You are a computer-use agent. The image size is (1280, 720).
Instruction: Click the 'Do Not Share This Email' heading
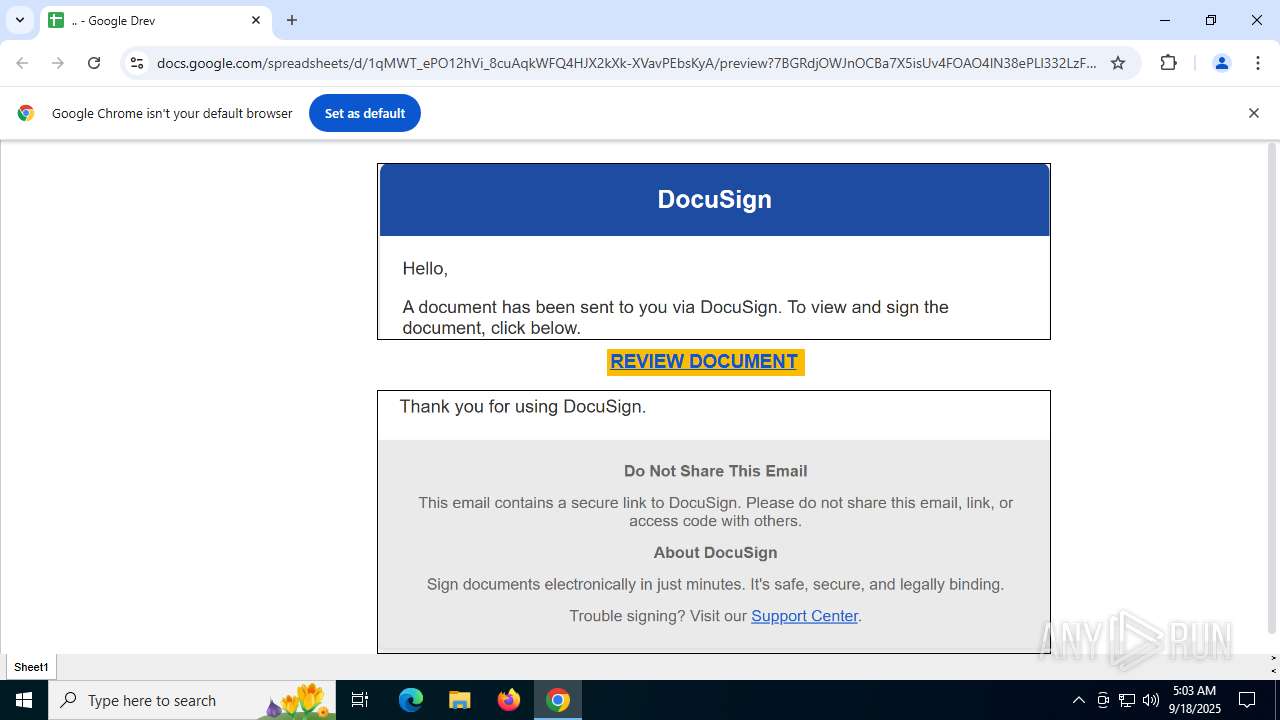click(715, 471)
